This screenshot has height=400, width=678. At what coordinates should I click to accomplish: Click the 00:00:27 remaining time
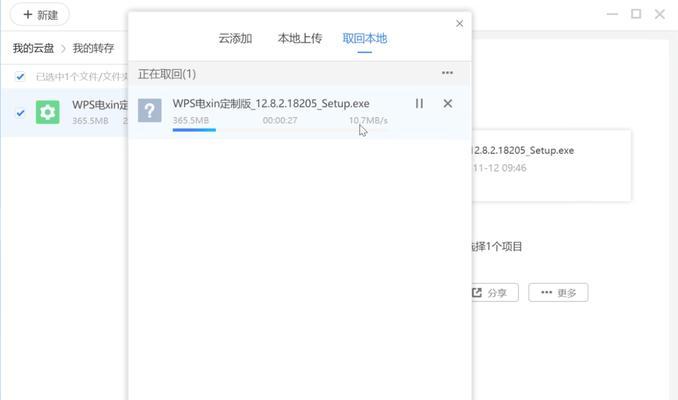pos(280,120)
